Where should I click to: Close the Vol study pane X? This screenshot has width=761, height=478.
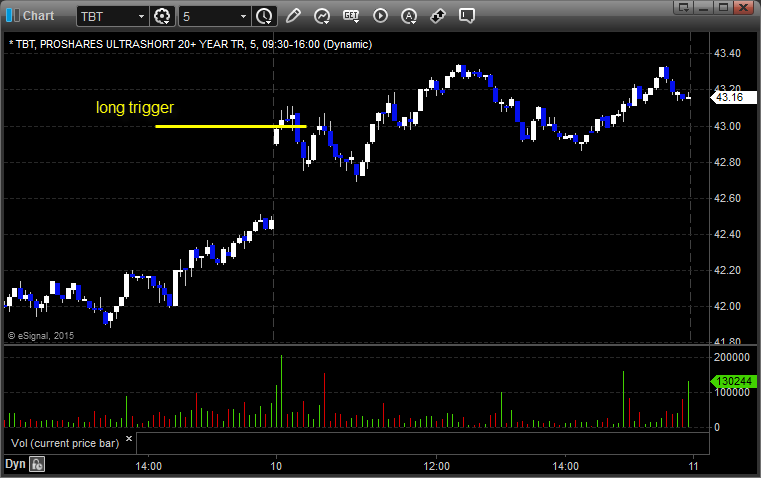click(x=129, y=439)
